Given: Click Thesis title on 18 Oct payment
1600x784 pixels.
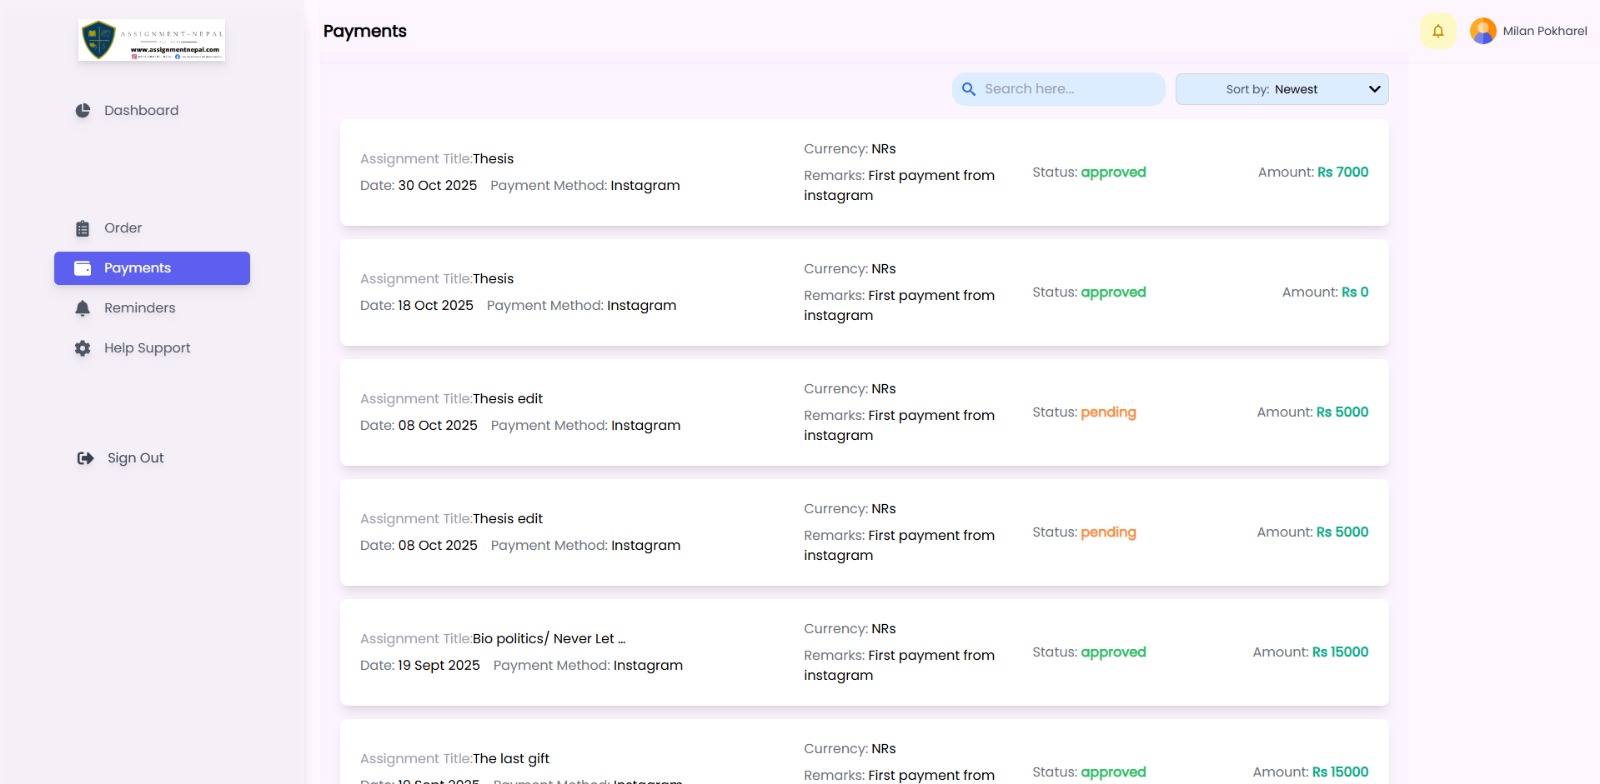Looking at the screenshot, I should click(x=493, y=278).
